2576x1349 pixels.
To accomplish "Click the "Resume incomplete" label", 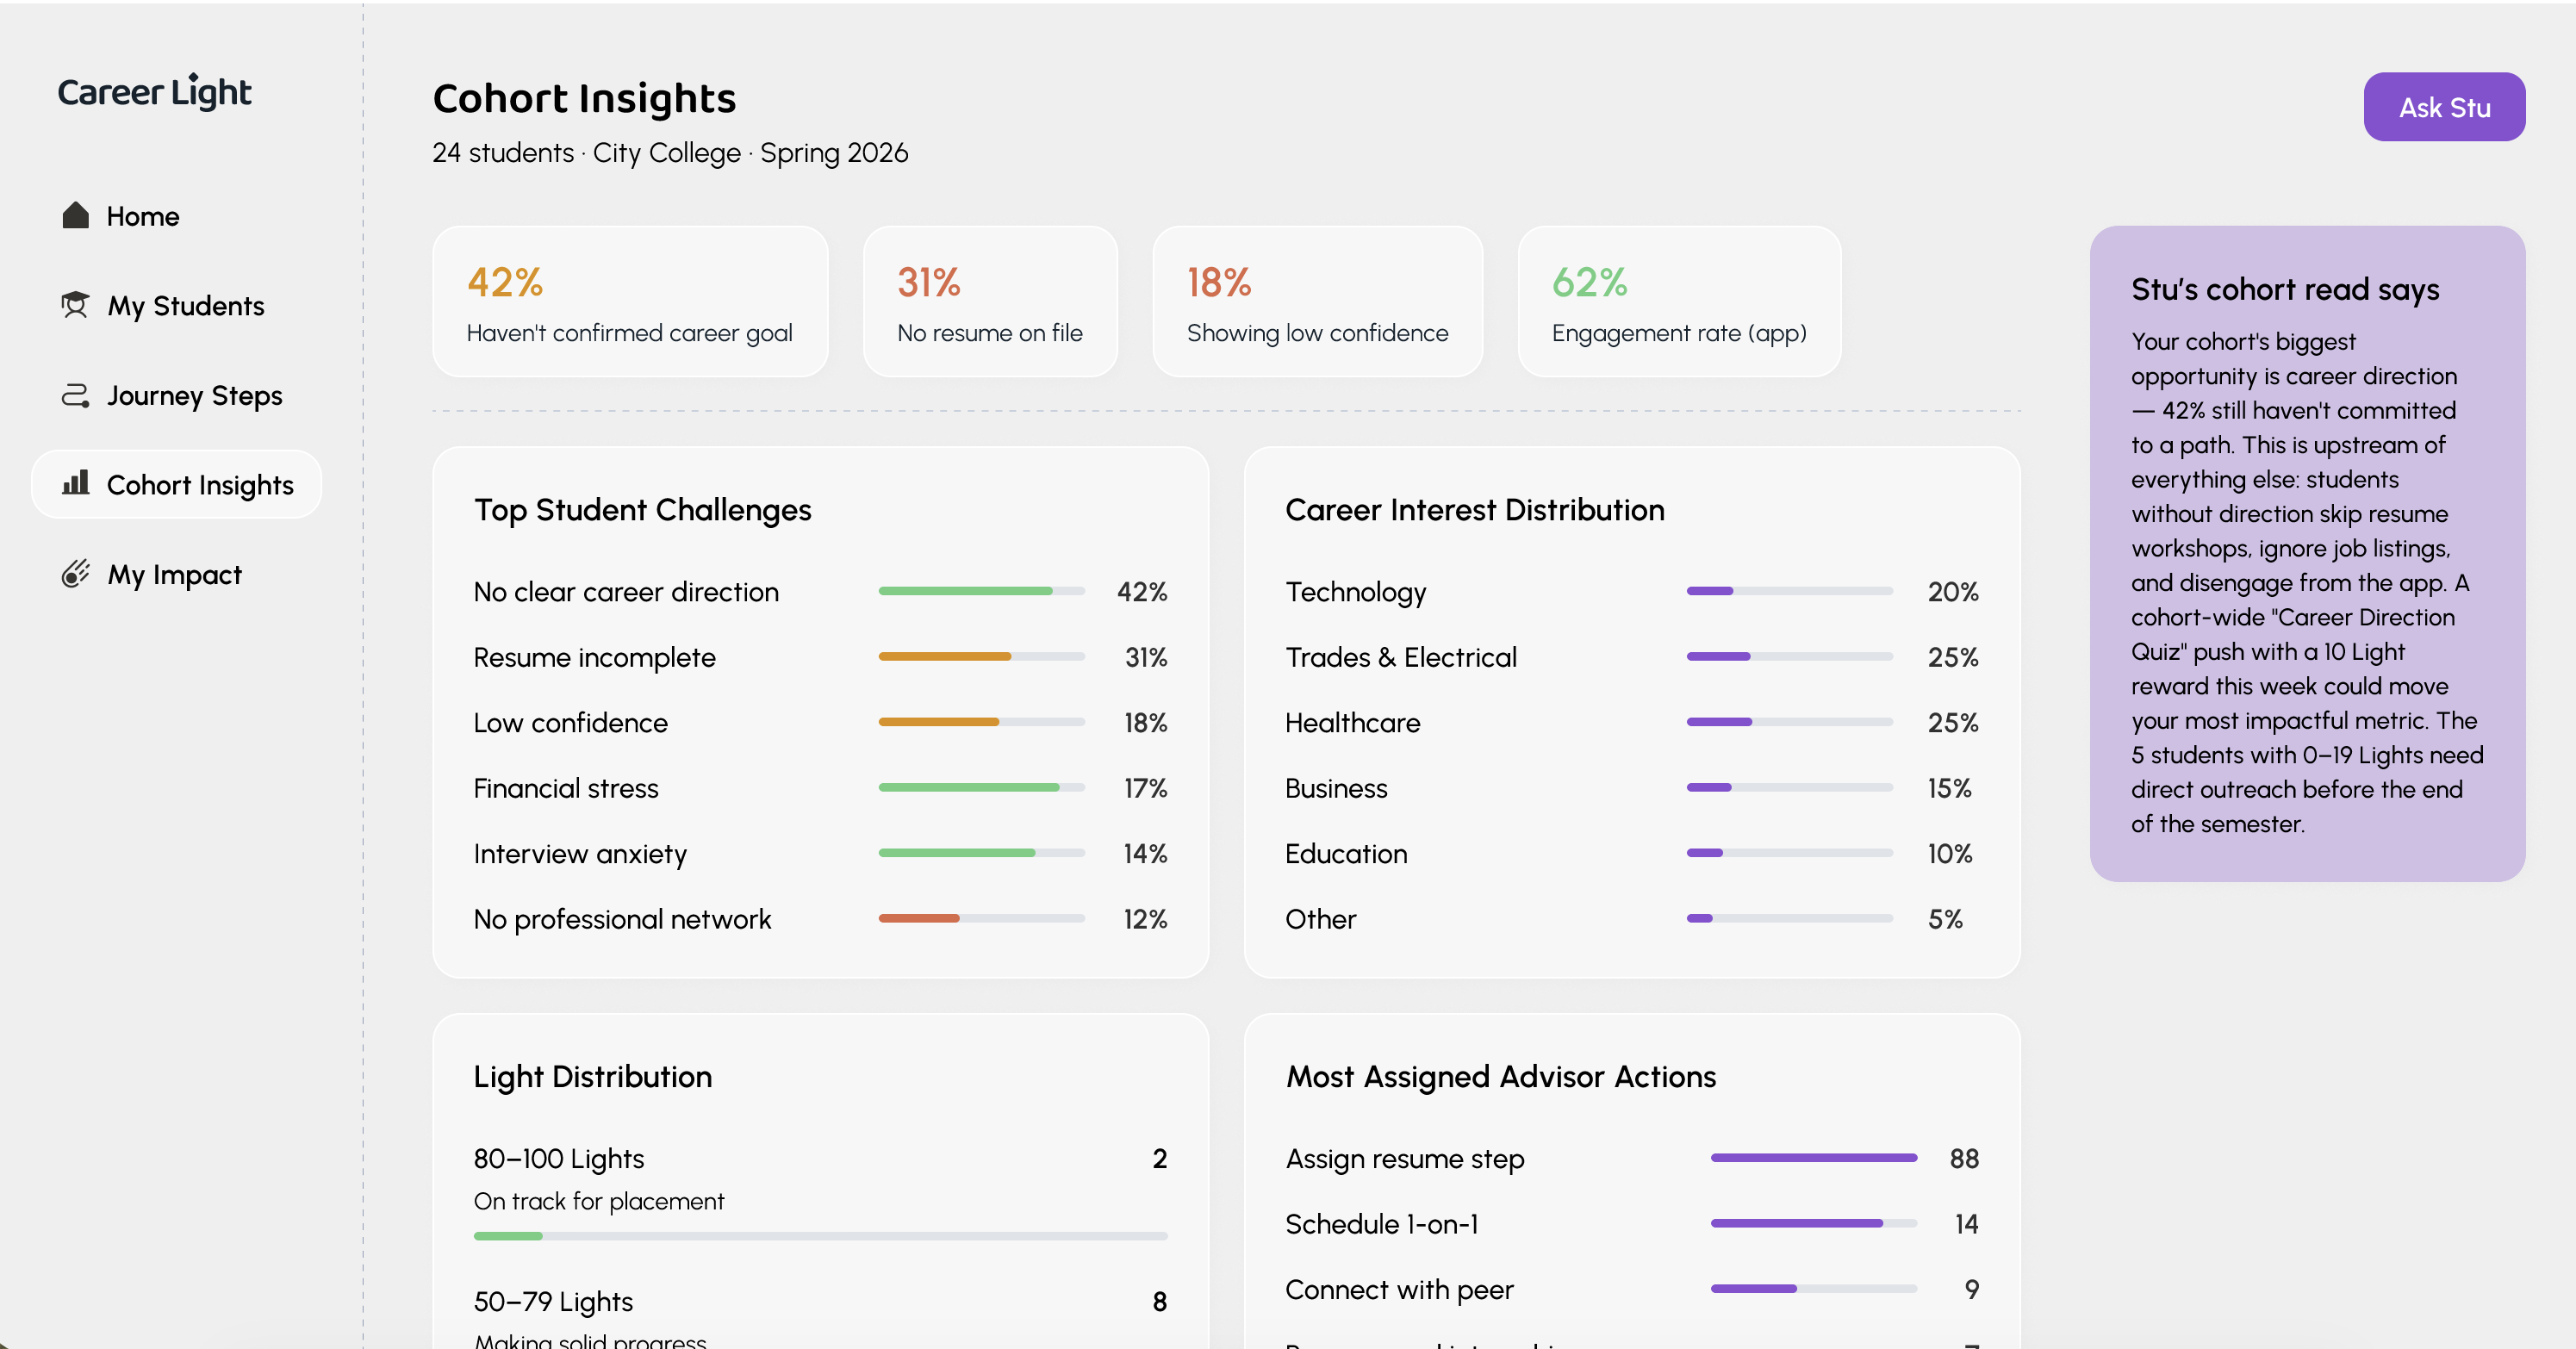I will pyautogui.click(x=595, y=657).
